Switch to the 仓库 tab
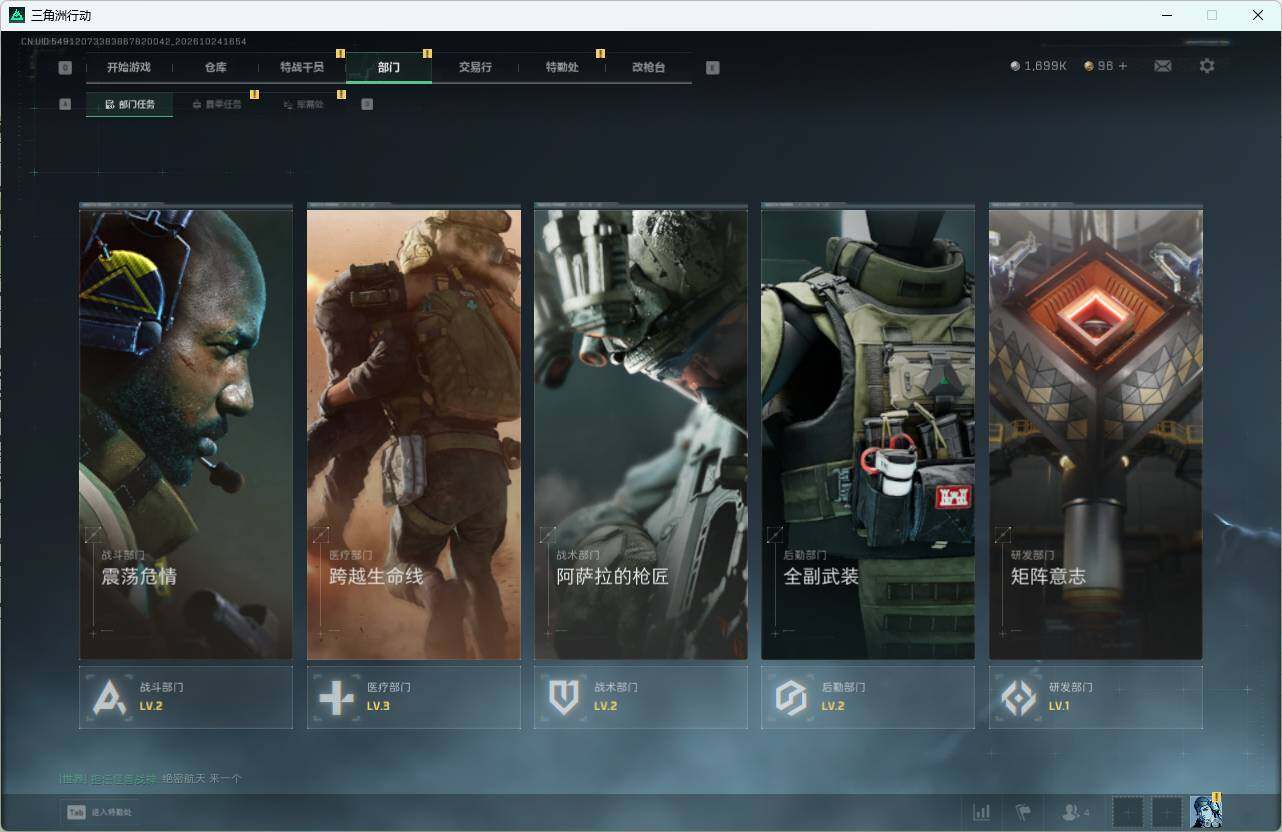 coord(215,67)
